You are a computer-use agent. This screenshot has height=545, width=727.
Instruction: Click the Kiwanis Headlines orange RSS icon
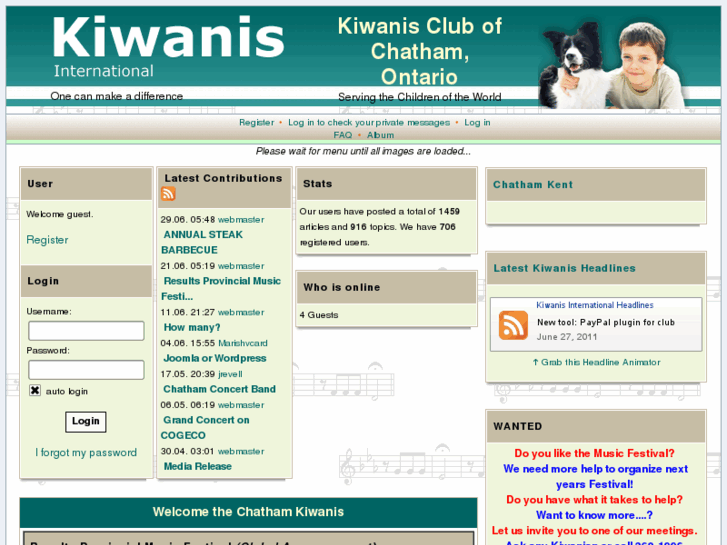[x=513, y=325]
